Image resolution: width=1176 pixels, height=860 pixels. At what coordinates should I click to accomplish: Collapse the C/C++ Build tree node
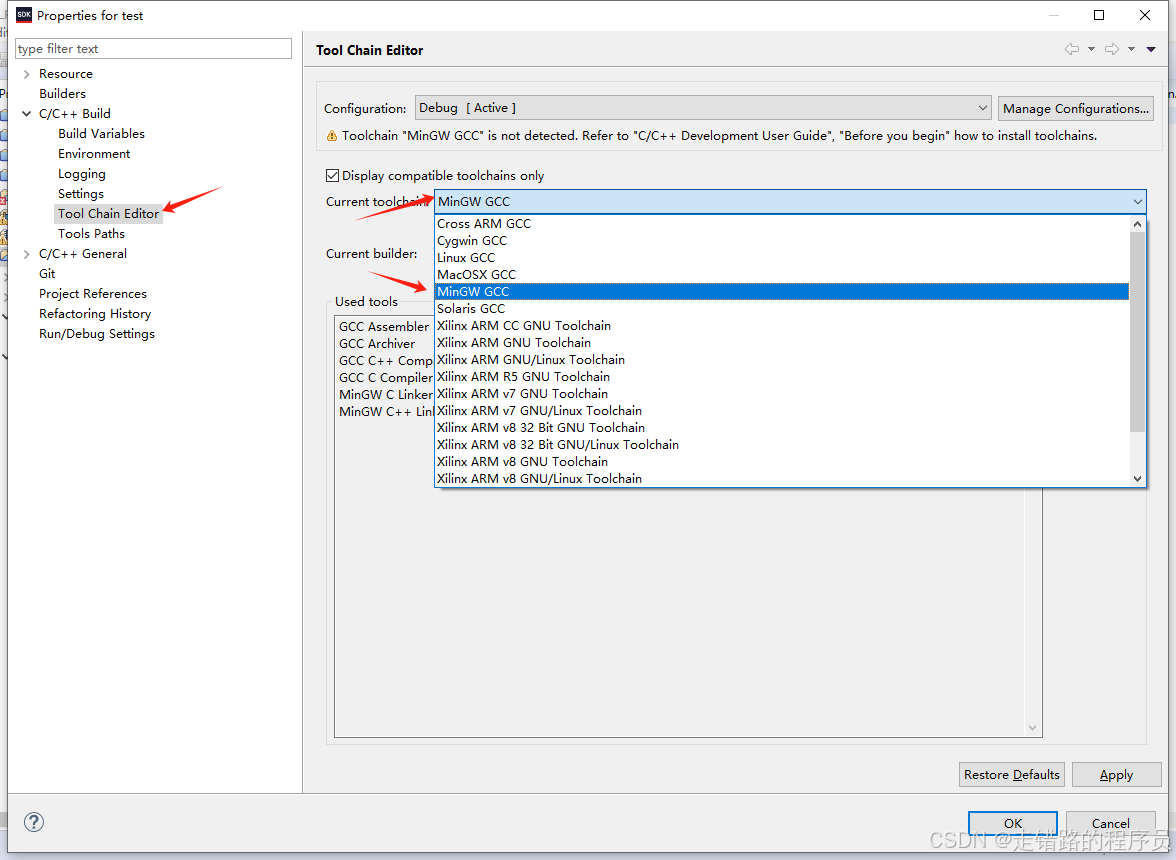pyautogui.click(x=27, y=114)
